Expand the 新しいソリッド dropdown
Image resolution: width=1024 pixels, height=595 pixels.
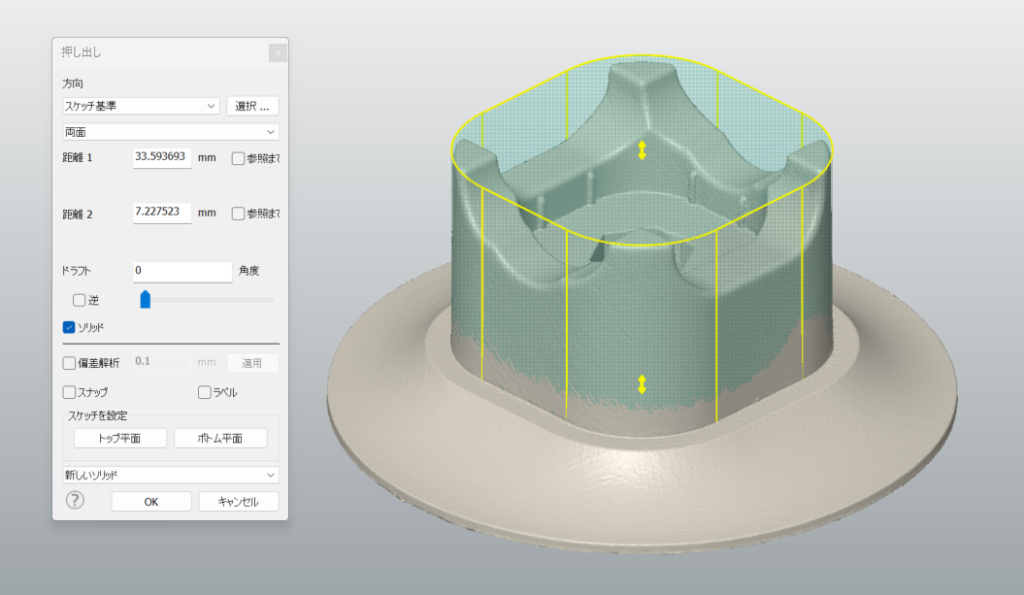click(x=170, y=475)
